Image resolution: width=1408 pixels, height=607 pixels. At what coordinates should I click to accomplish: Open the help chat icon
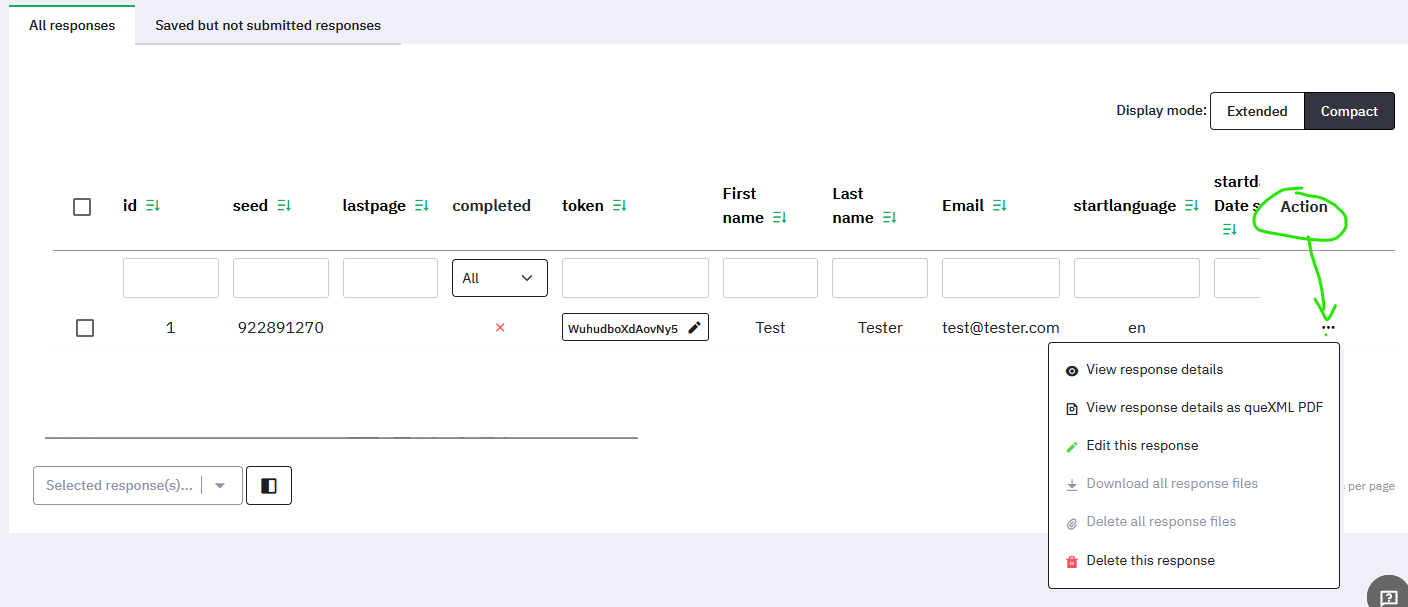point(1388,597)
